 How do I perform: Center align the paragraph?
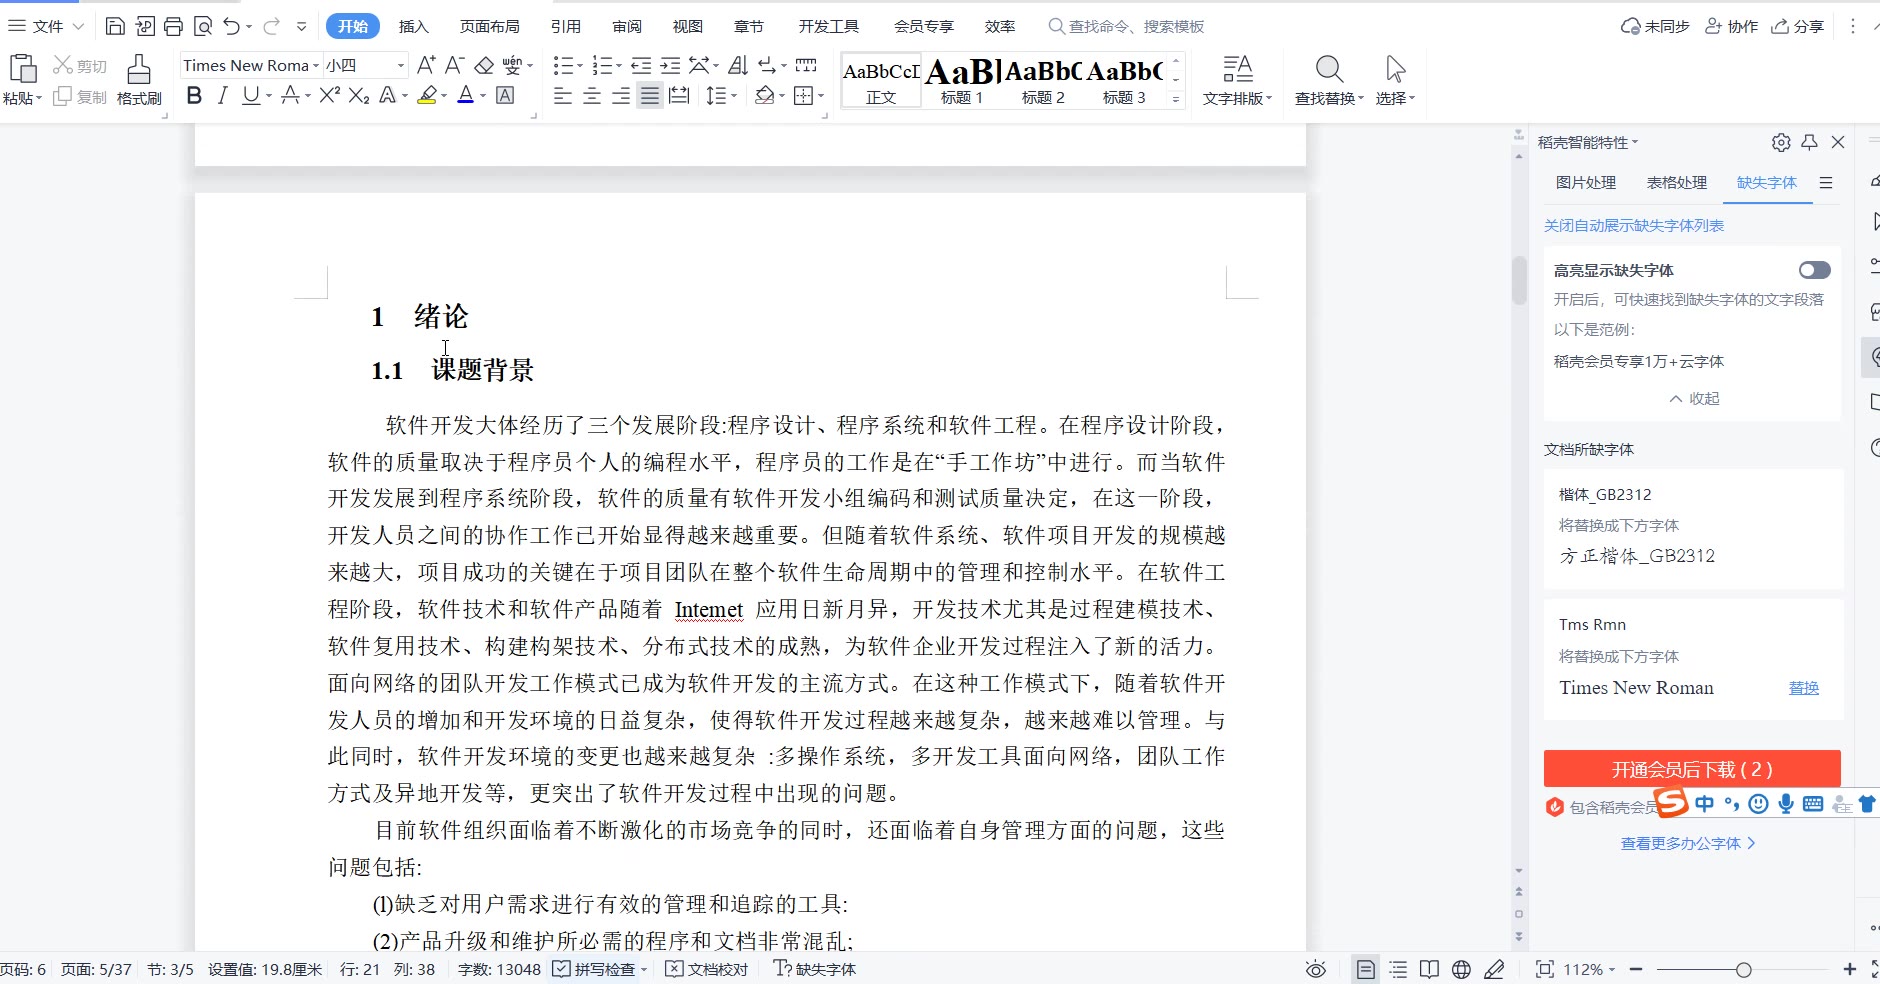[592, 96]
